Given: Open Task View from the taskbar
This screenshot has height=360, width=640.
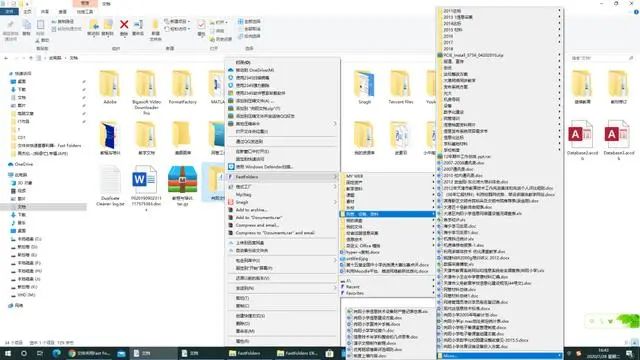Looking at the screenshot, I should pos(40,353).
